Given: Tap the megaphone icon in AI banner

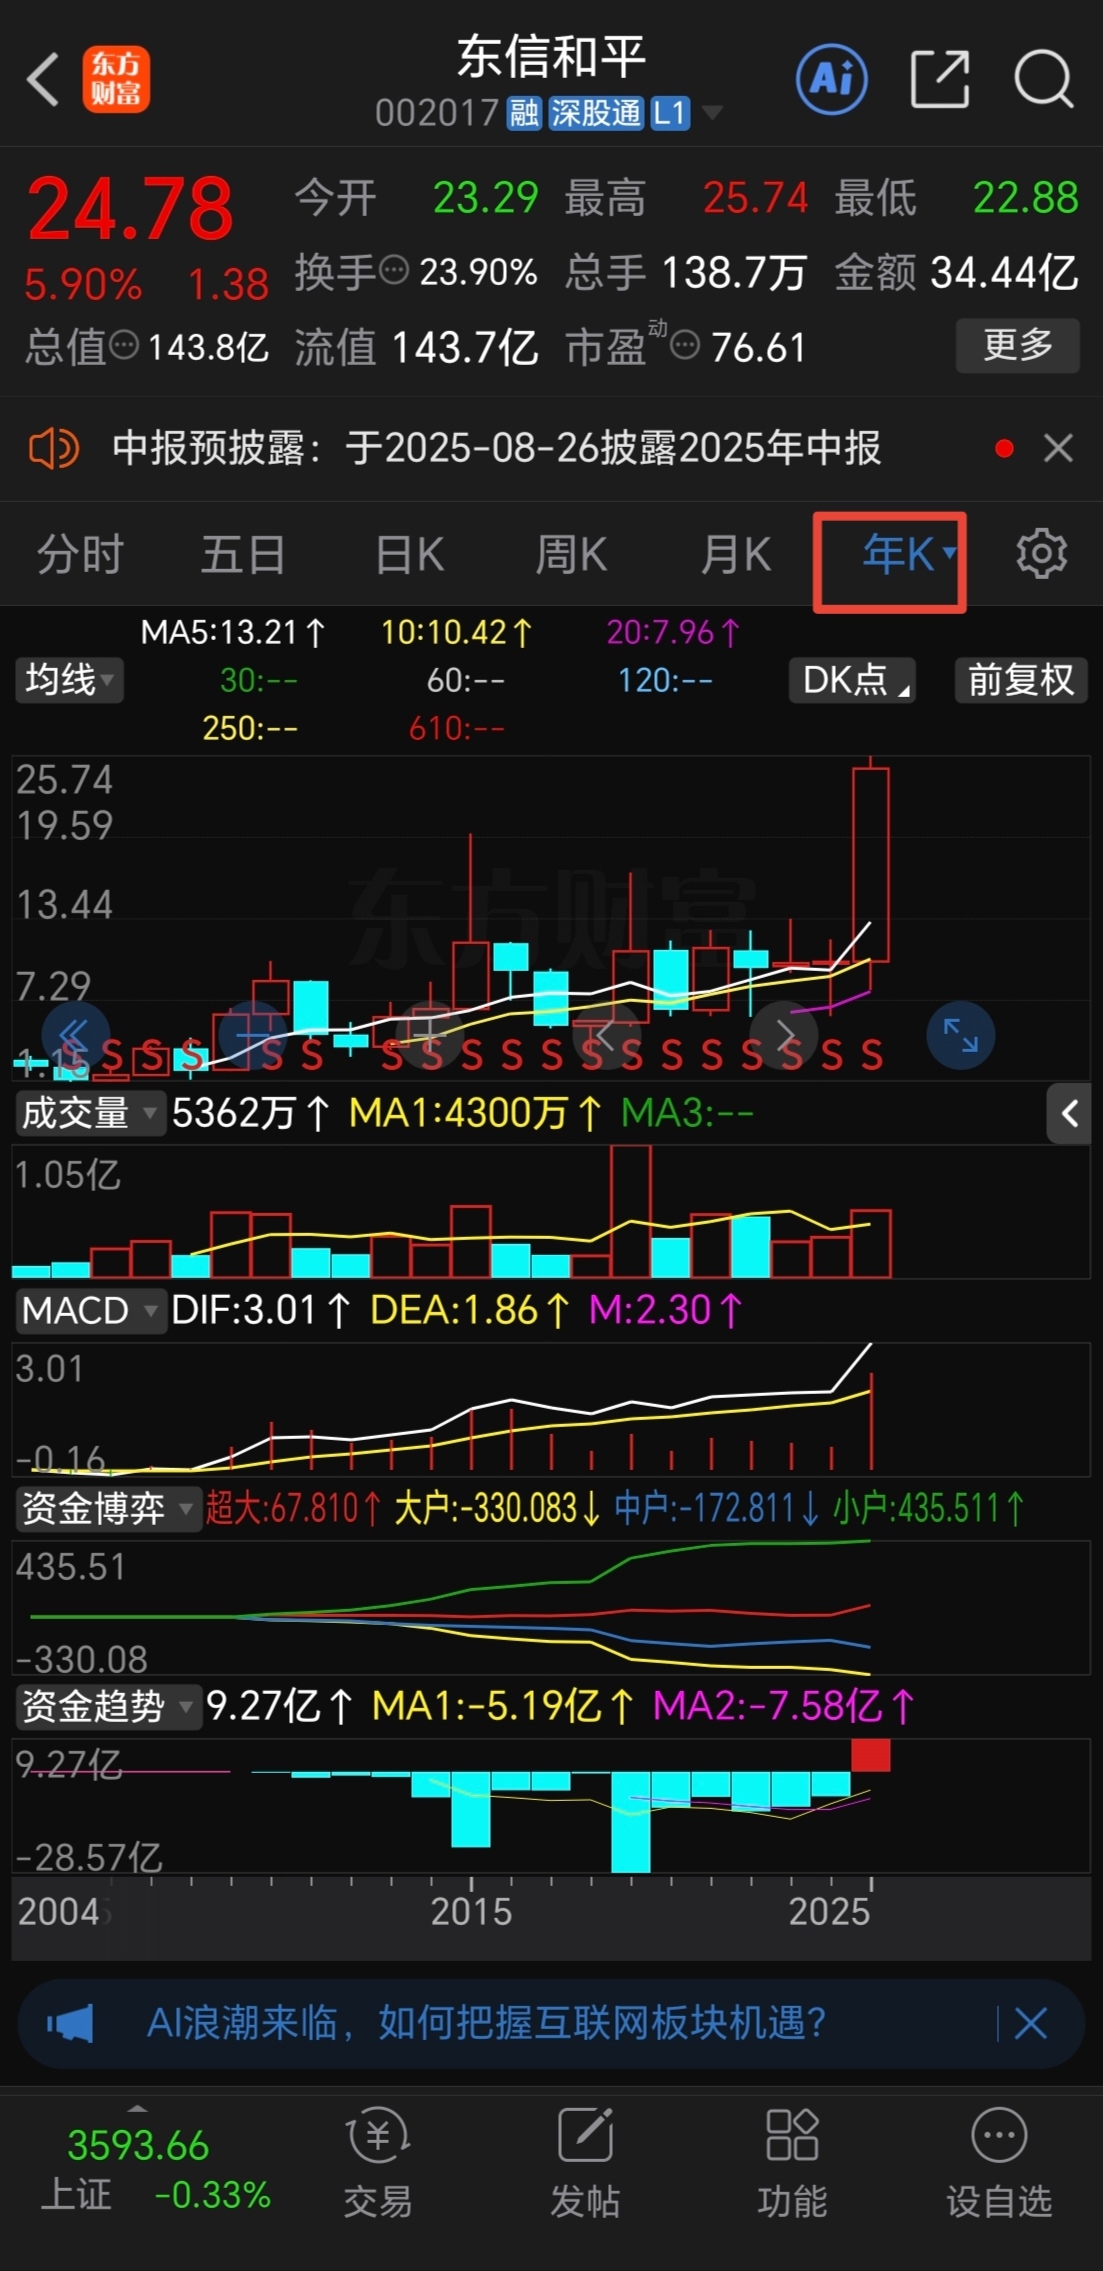Looking at the screenshot, I should tap(70, 2024).
